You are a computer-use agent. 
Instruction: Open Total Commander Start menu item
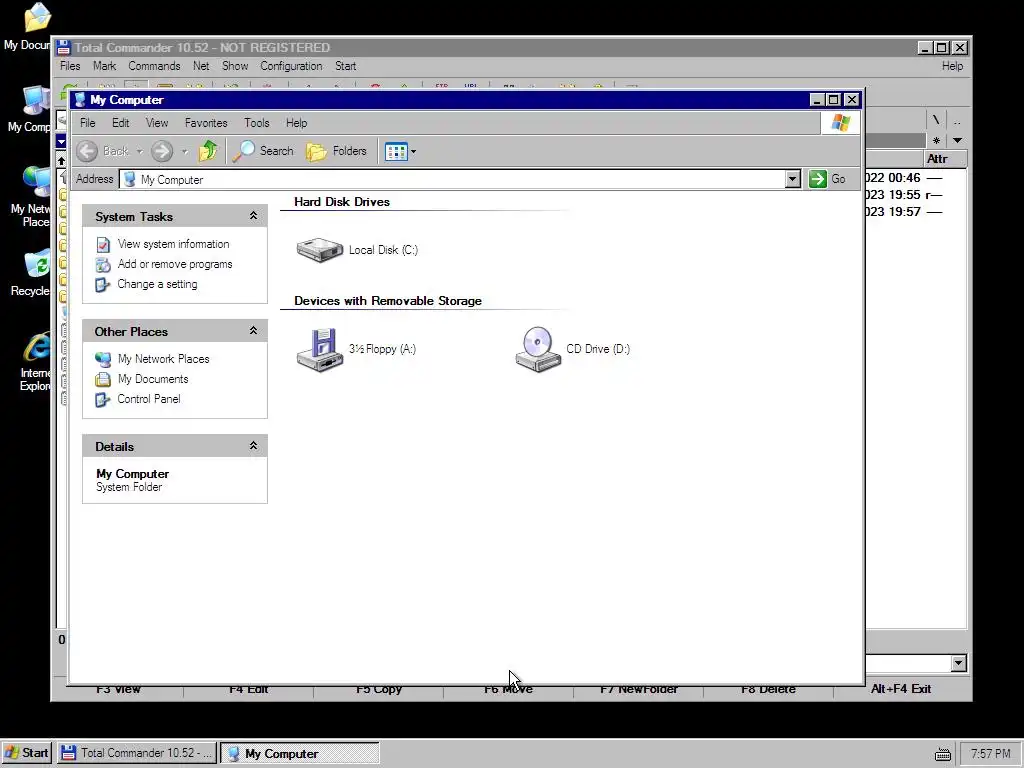[x=345, y=66]
